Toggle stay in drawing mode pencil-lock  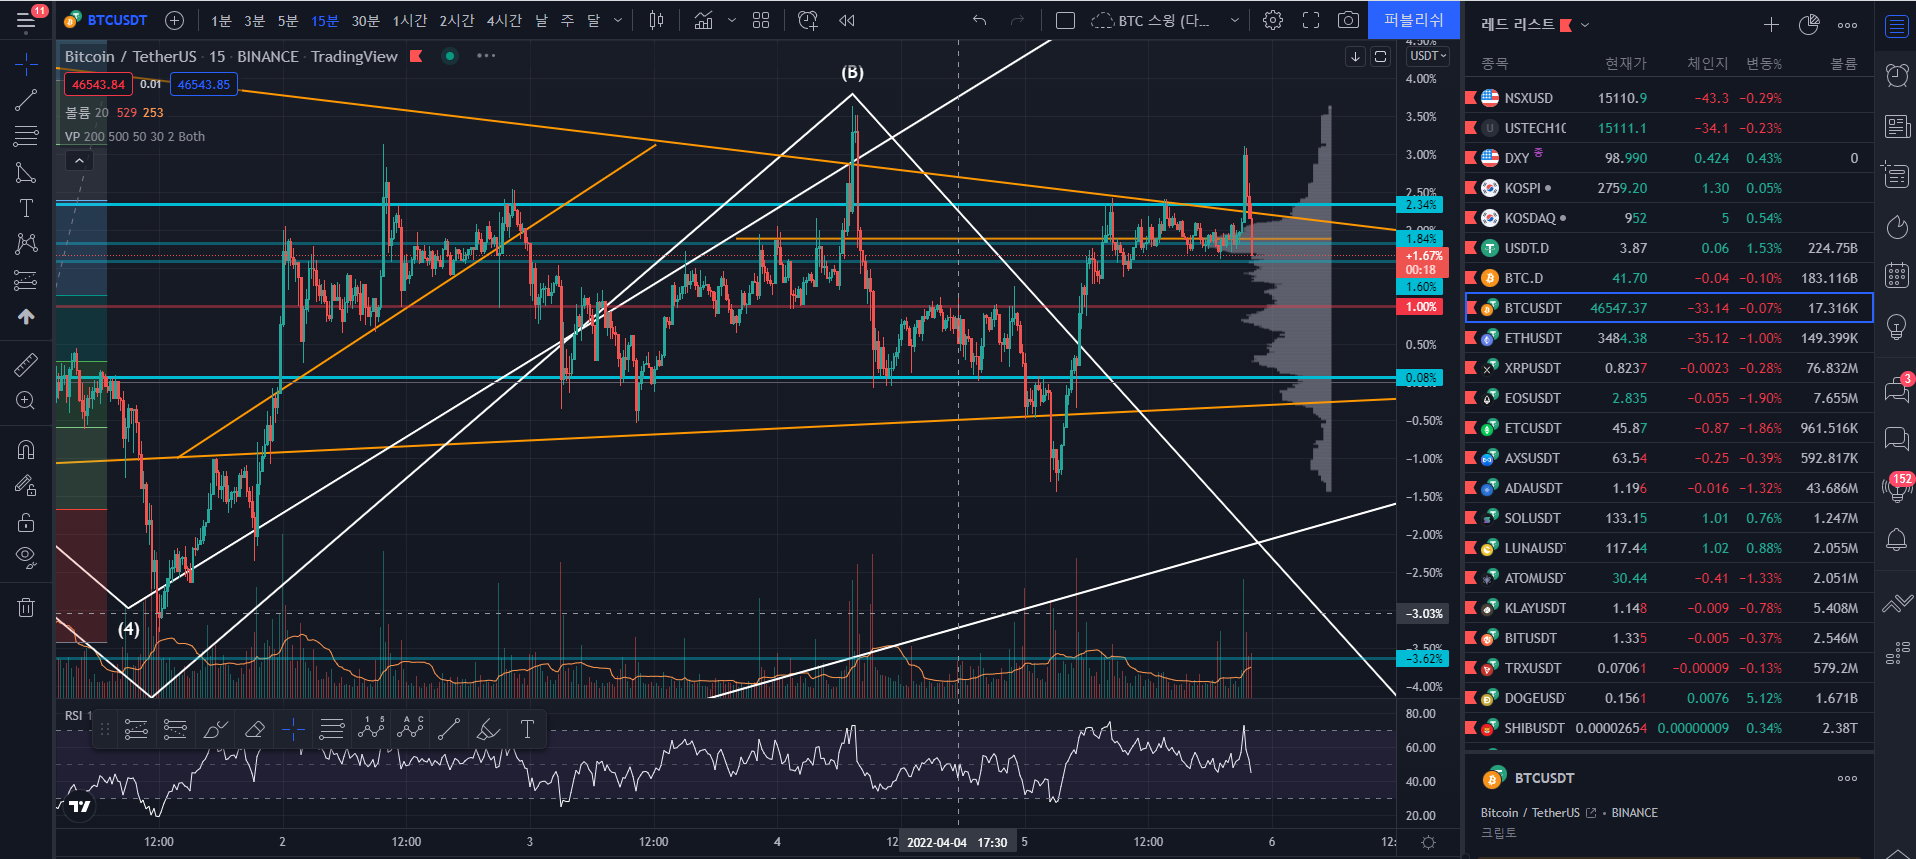pos(26,486)
